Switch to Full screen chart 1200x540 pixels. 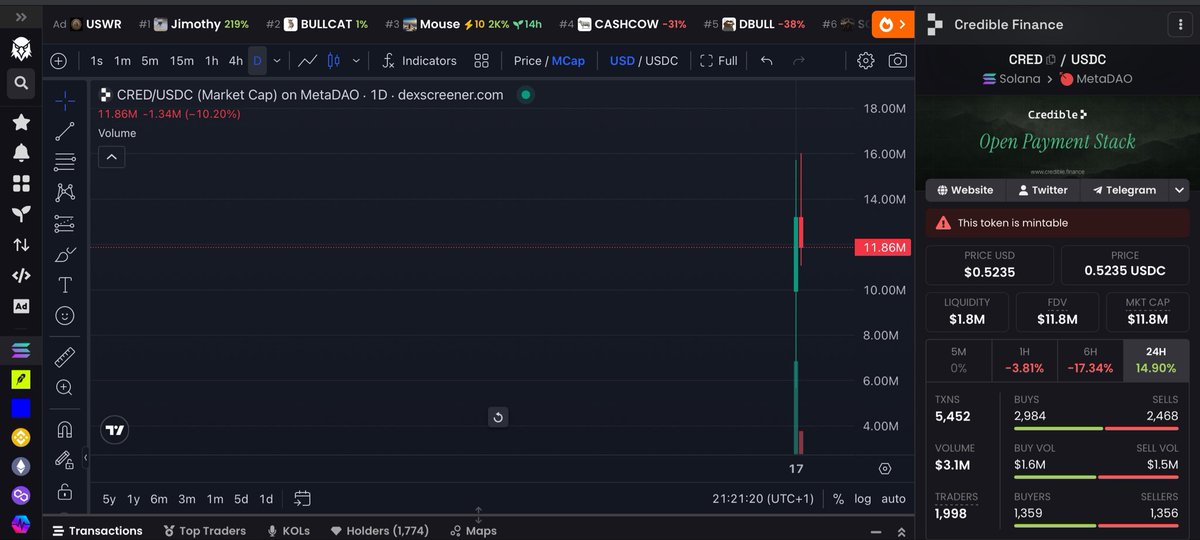pyautogui.click(x=719, y=61)
